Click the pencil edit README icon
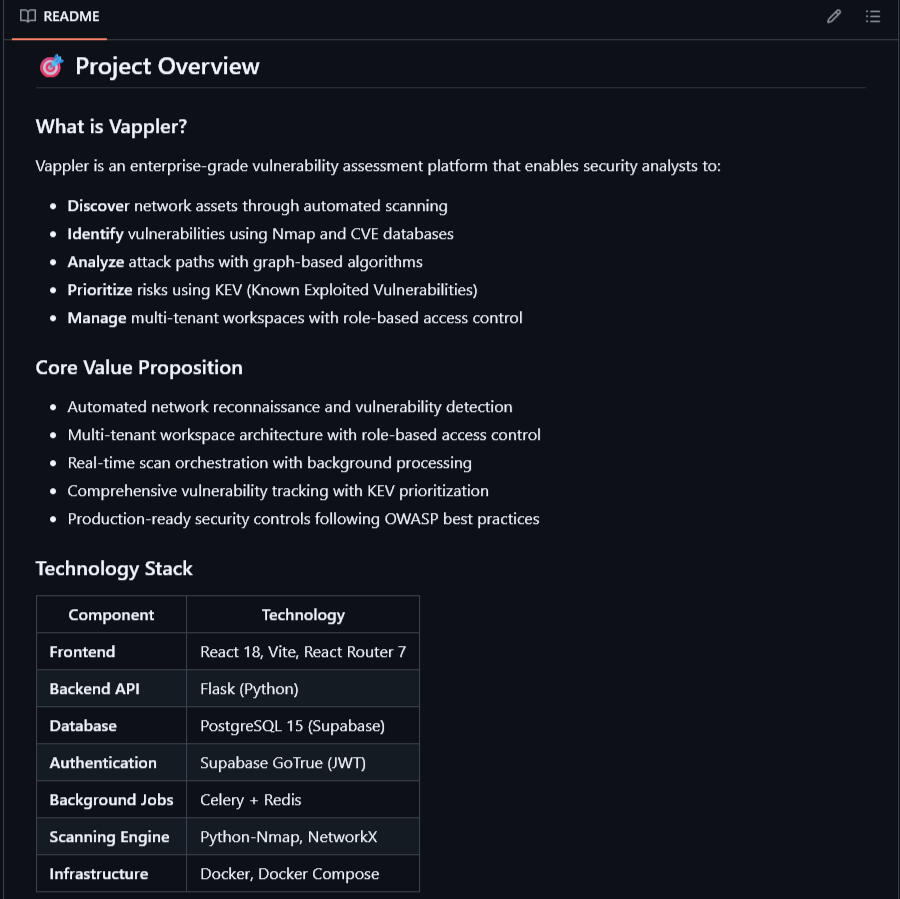900x899 pixels. click(x=834, y=16)
